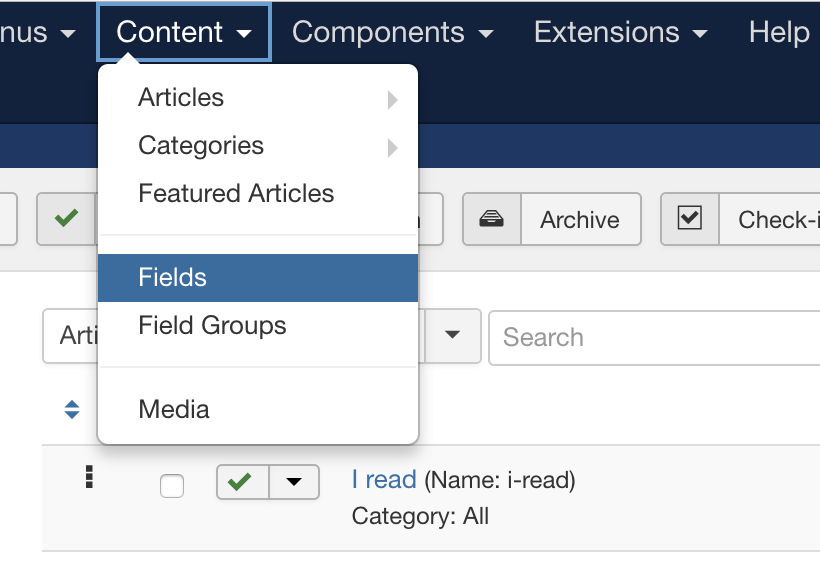The height and width of the screenshot is (570, 820).
Task: Click into the Search input field
Action: 654,337
